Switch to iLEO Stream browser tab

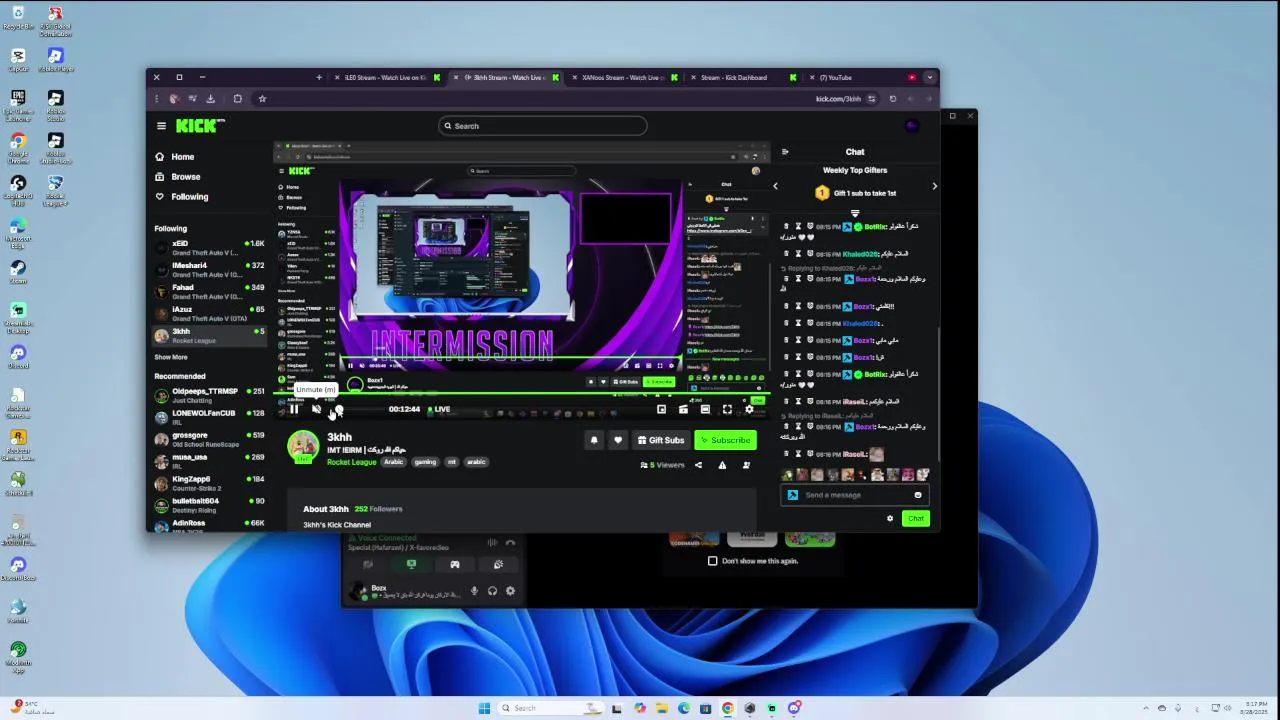point(385,77)
